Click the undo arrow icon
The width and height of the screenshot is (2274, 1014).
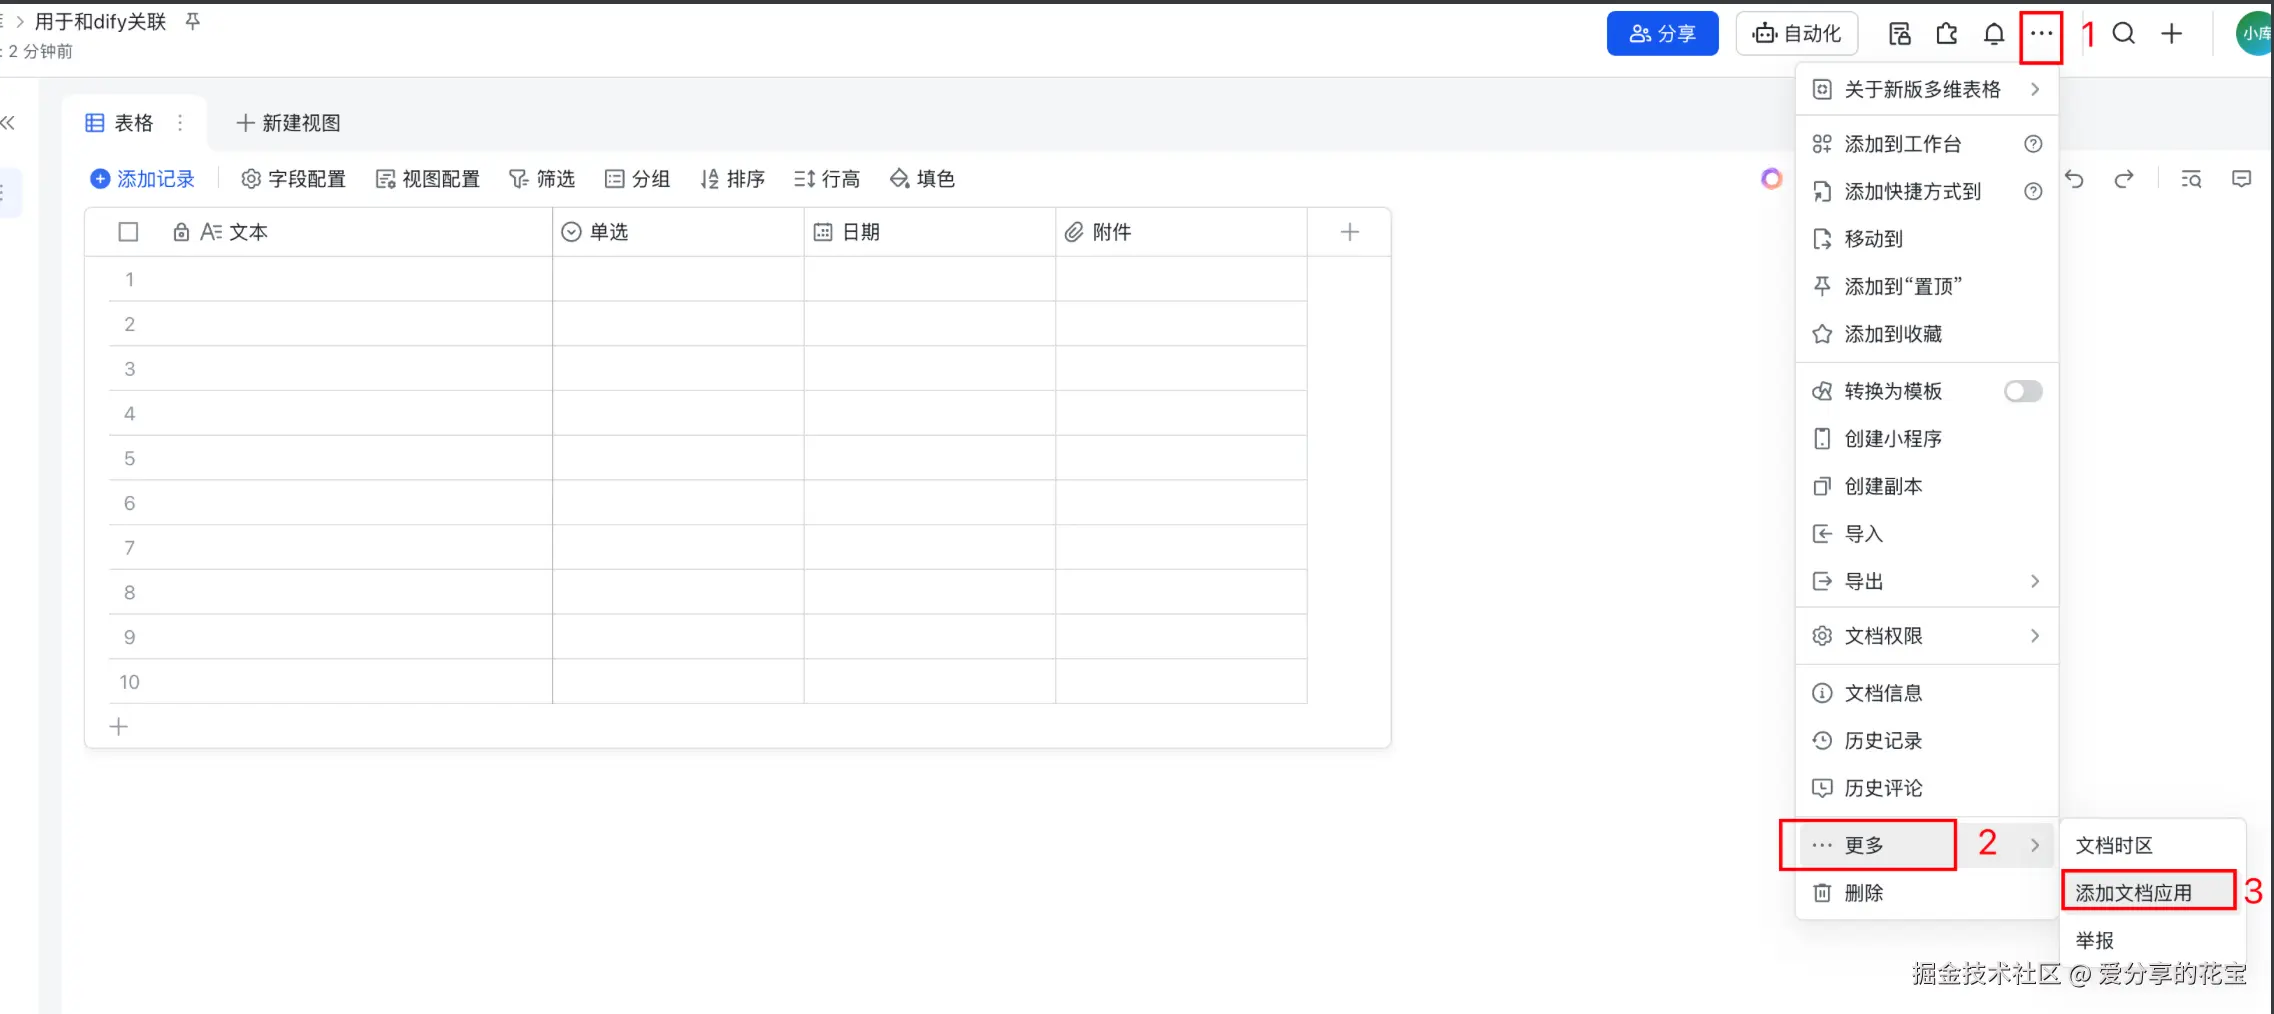[2075, 179]
